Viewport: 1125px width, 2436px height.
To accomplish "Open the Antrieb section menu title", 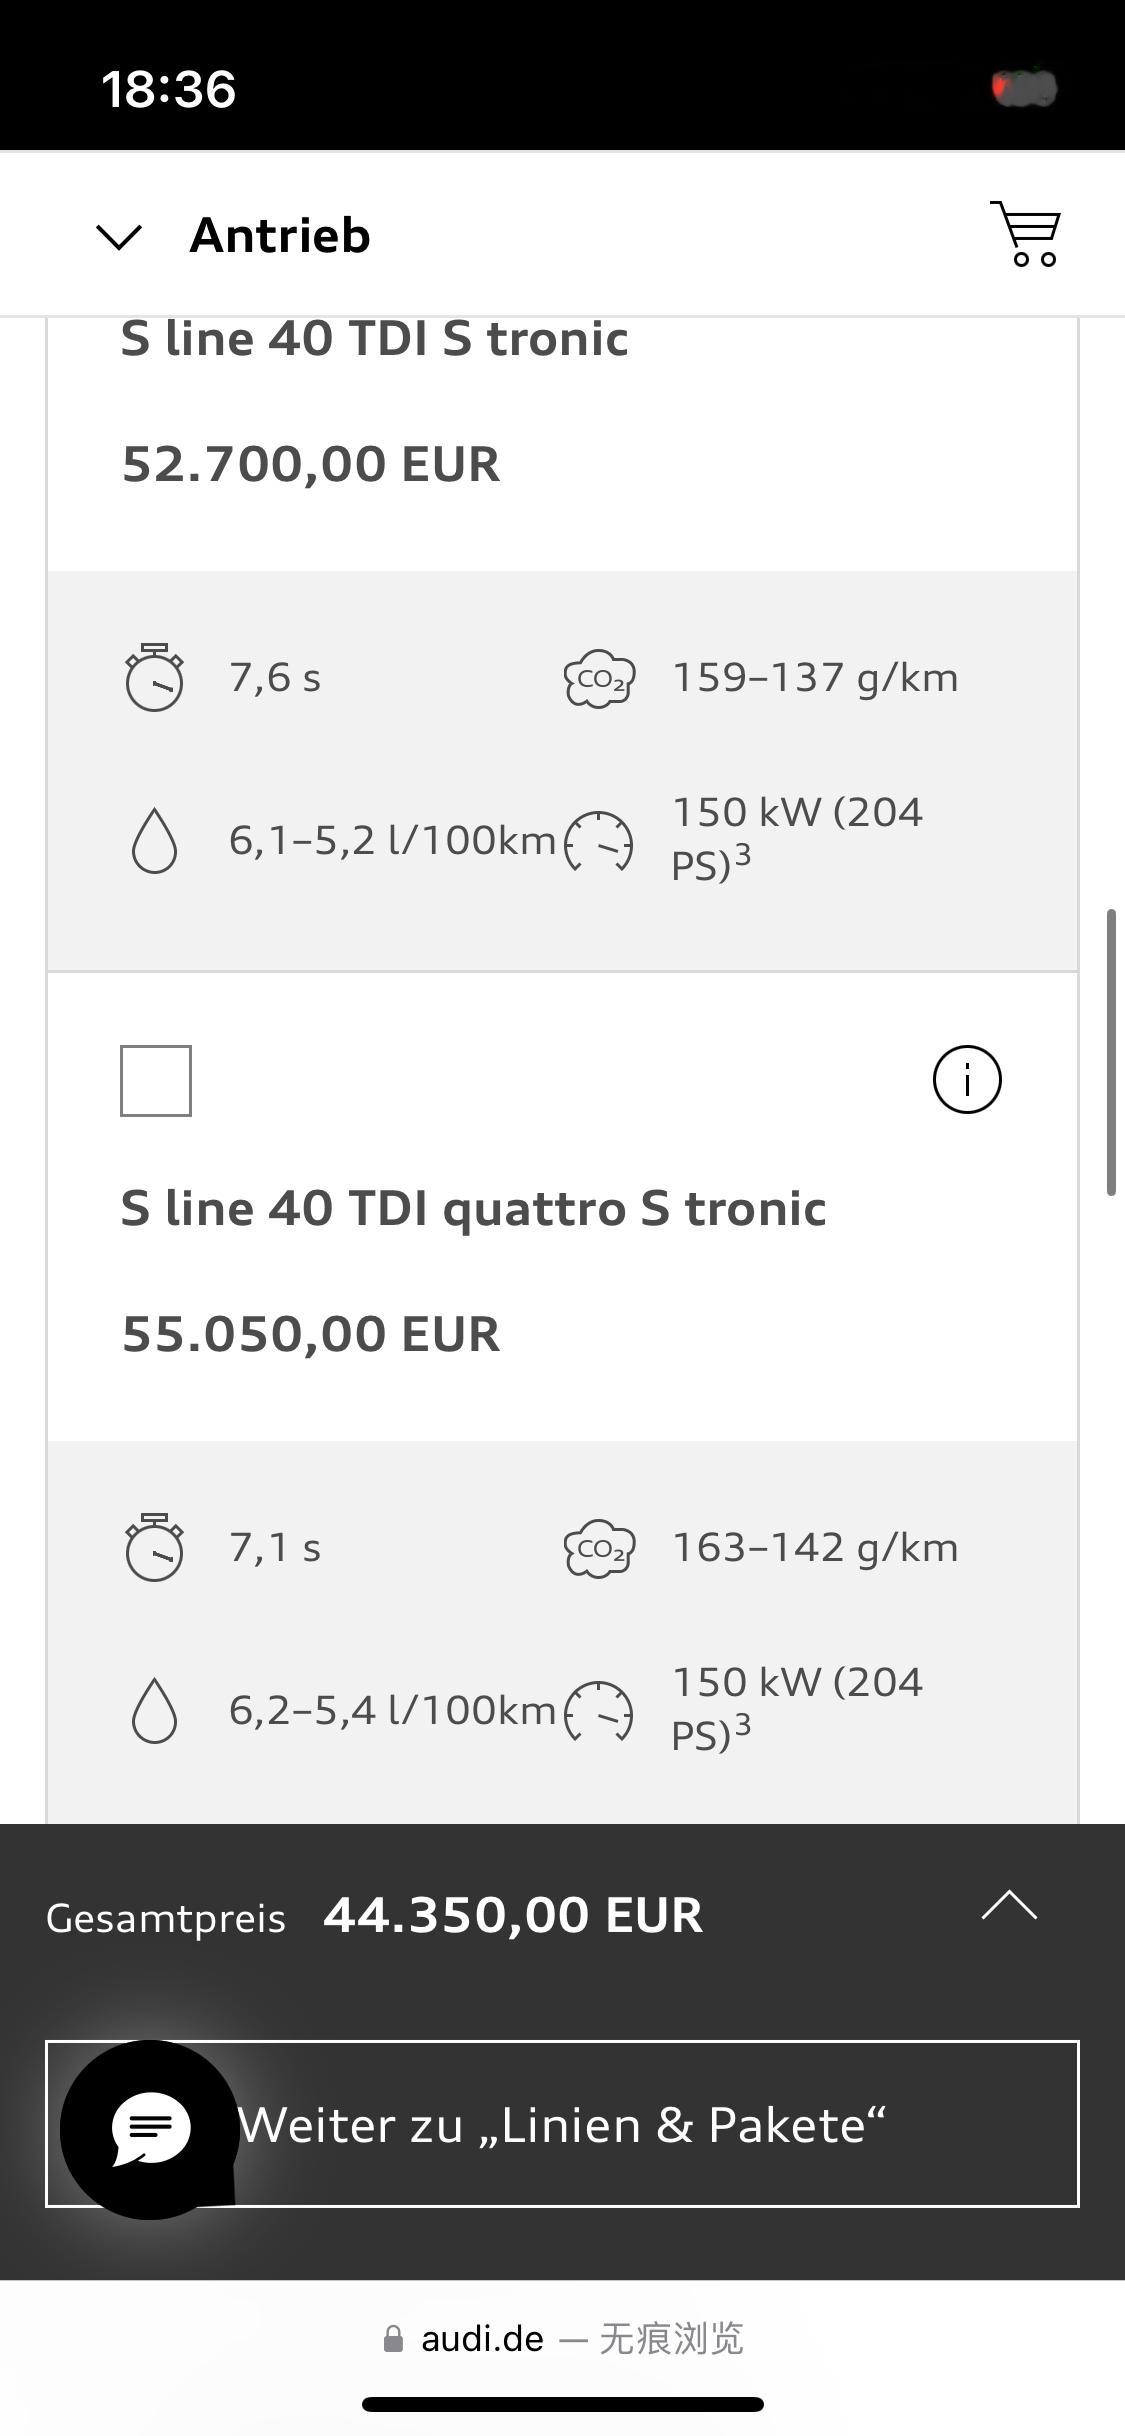I will (x=280, y=235).
